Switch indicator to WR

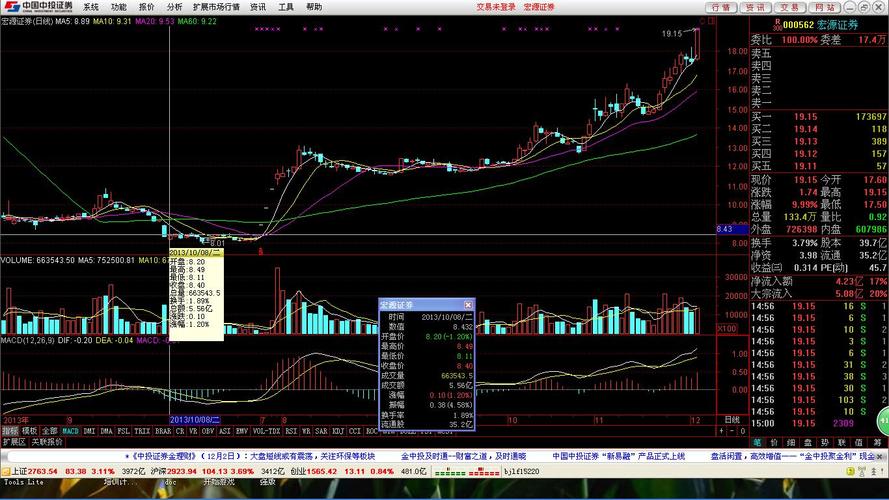(306, 431)
